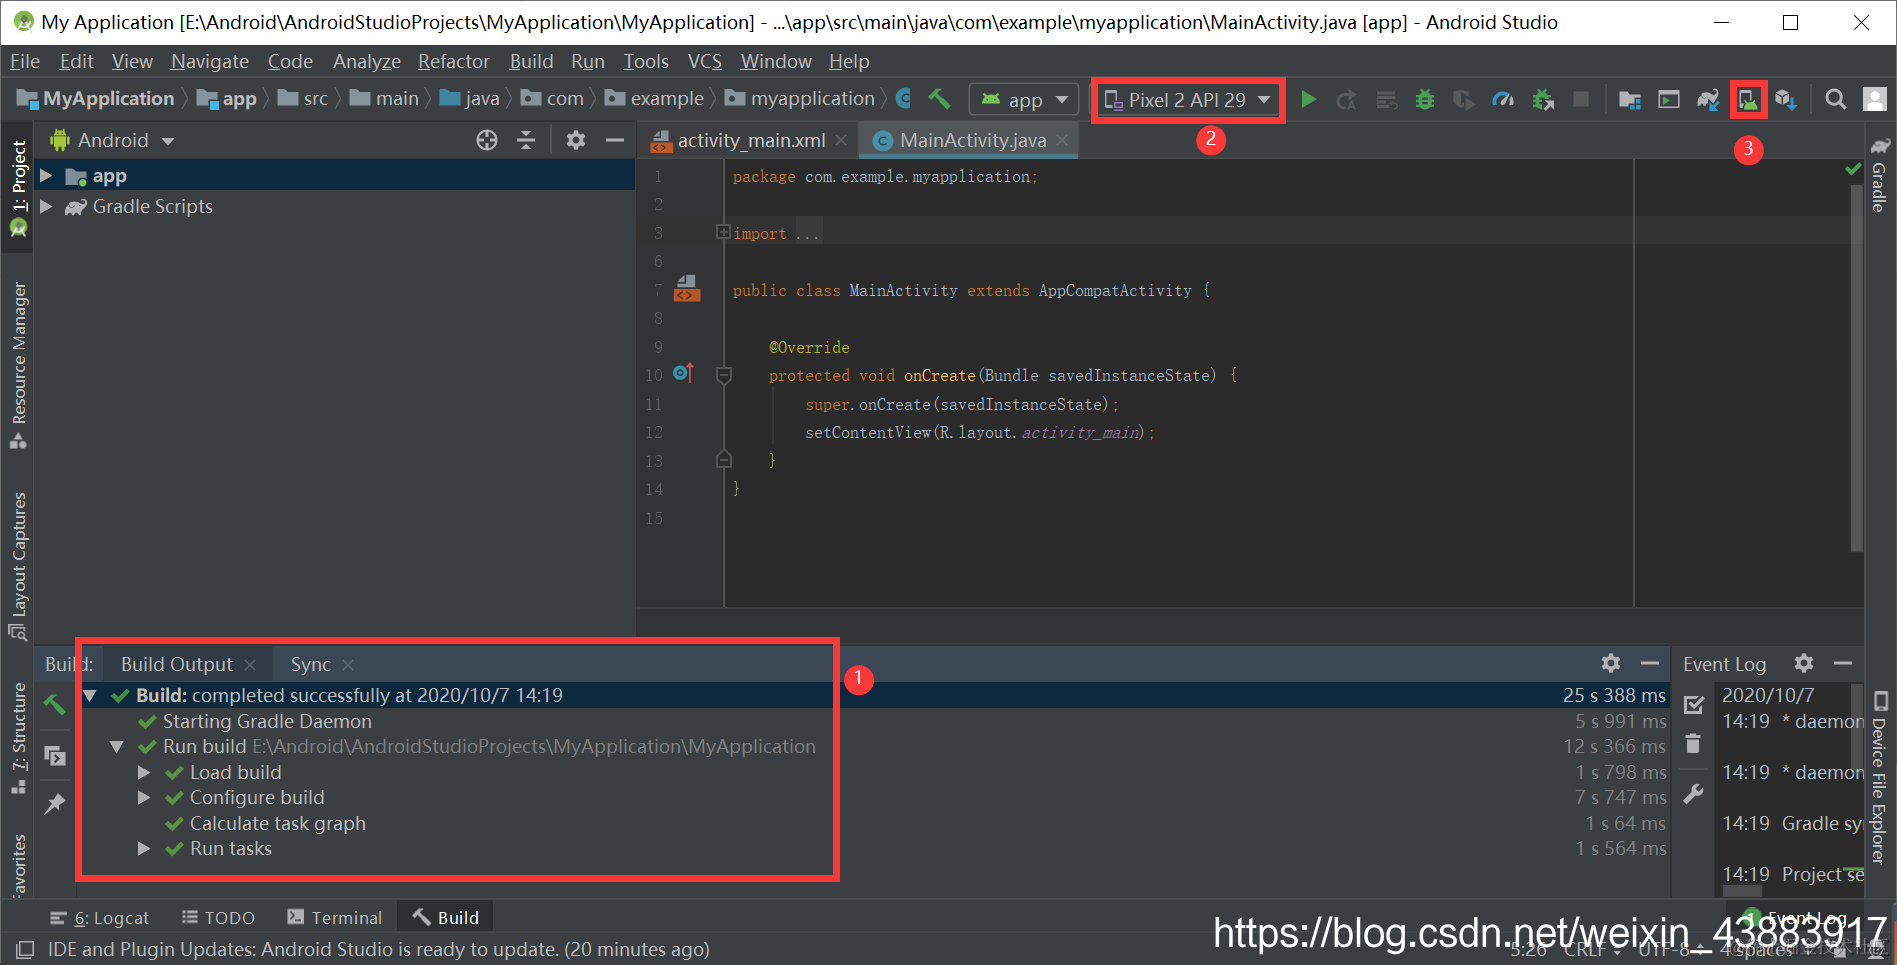Click the Search Everywhere magnifier icon

pyautogui.click(x=1836, y=99)
